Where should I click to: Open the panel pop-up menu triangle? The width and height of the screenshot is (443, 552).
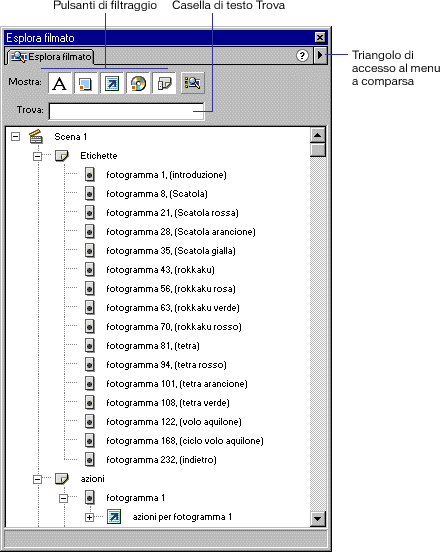tap(320, 55)
